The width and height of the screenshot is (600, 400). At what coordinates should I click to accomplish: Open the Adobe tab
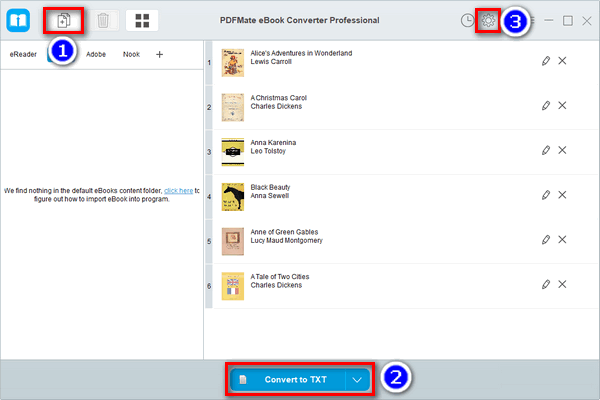(96, 54)
